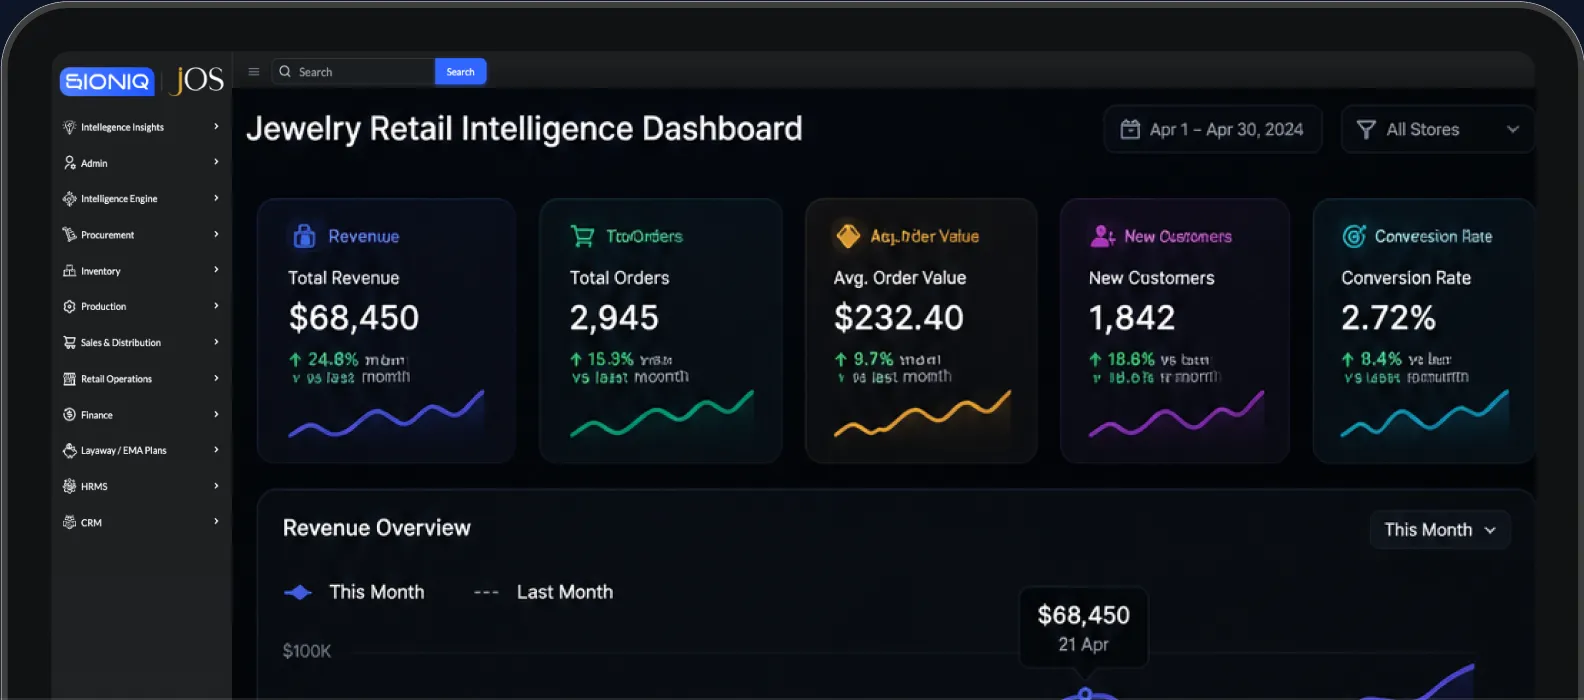Open the All Stores dropdown
The width and height of the screenshot is (1584, 700).
pos(1437,129)
